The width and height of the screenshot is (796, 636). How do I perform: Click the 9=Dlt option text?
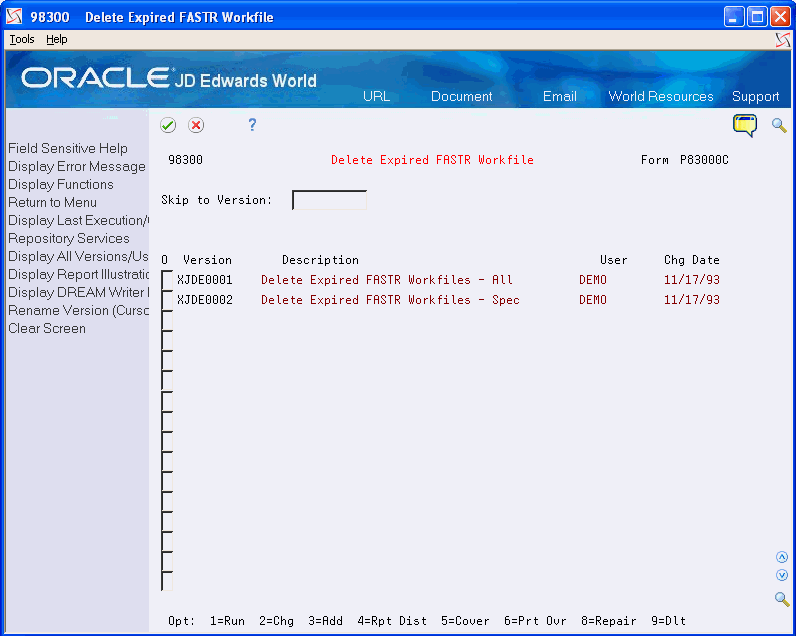click(x=669, y=621)
